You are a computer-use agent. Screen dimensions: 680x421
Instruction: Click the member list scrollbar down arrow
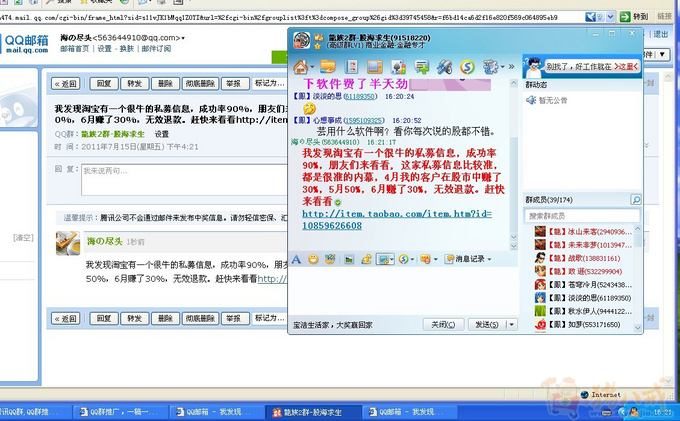pyautogui.click(x=638, y=328)
